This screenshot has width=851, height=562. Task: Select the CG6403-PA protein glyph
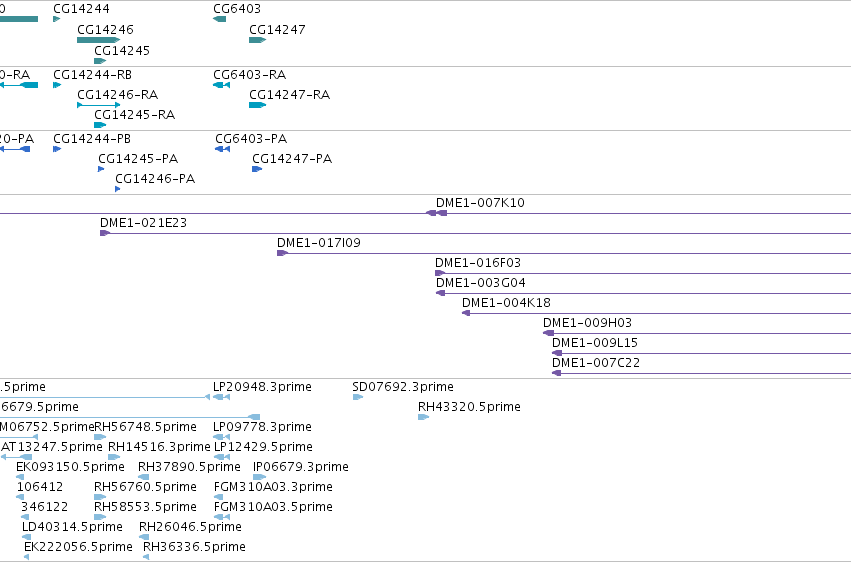223,149
